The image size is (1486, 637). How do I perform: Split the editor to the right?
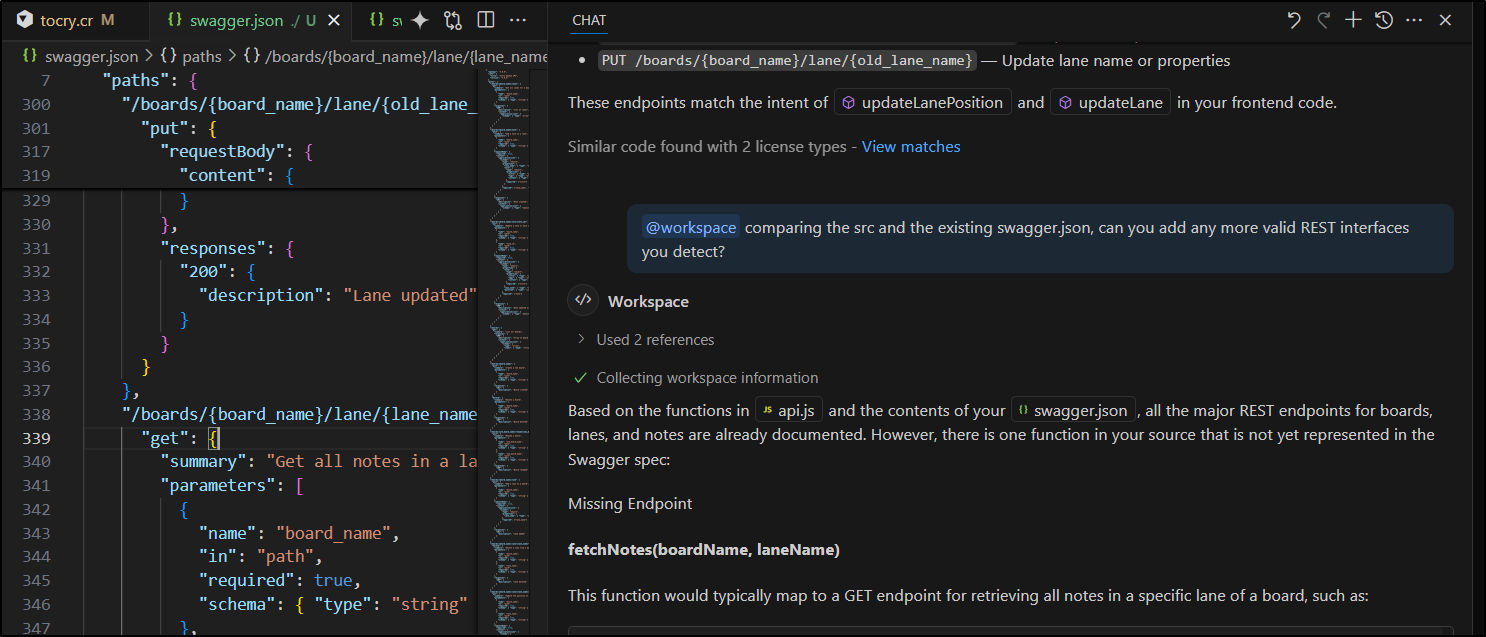tap(485, 20)
